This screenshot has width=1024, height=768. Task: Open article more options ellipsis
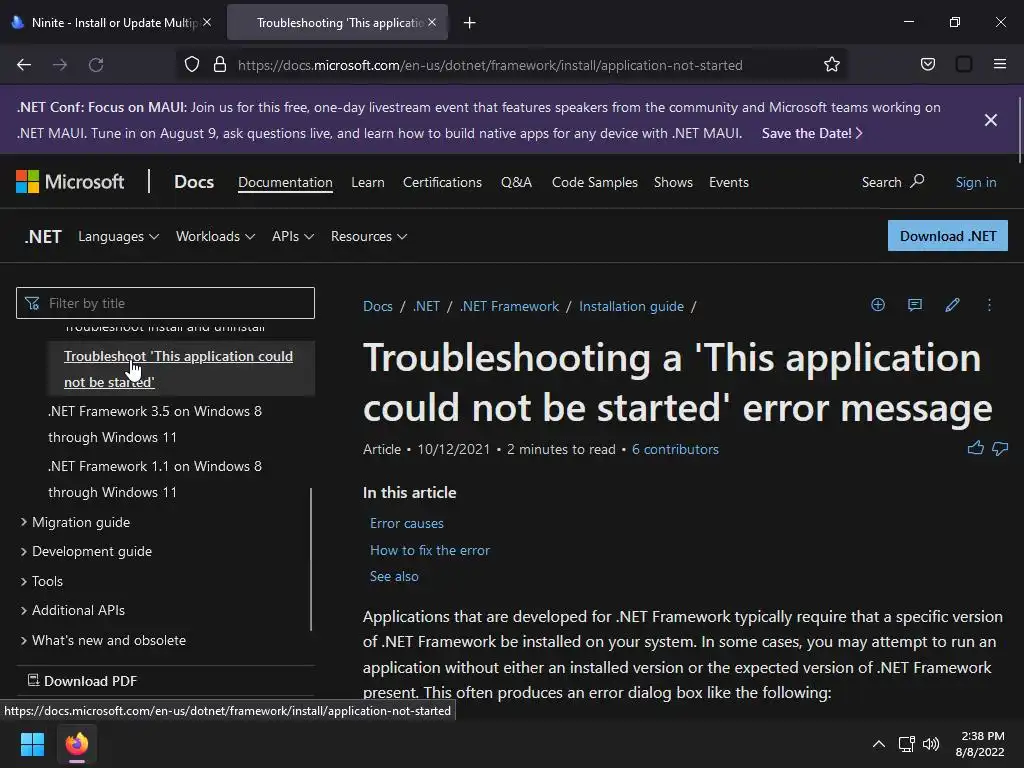pyautogui.click(x=989, y=305)
